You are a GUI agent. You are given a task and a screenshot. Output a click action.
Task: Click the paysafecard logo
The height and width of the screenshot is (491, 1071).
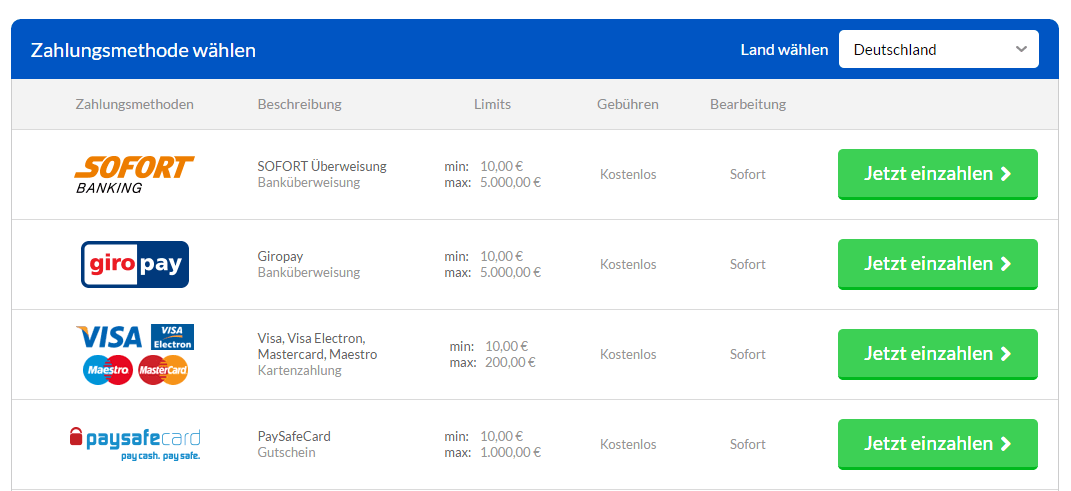point(135,444)
